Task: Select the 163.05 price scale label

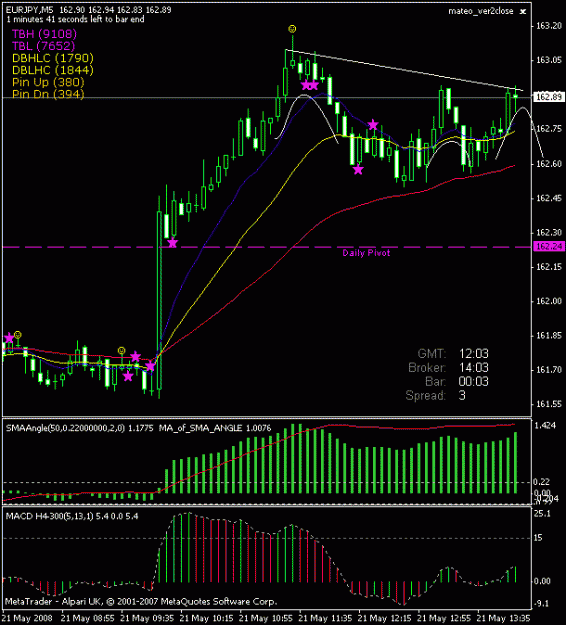Action: (x=549, y=60)
